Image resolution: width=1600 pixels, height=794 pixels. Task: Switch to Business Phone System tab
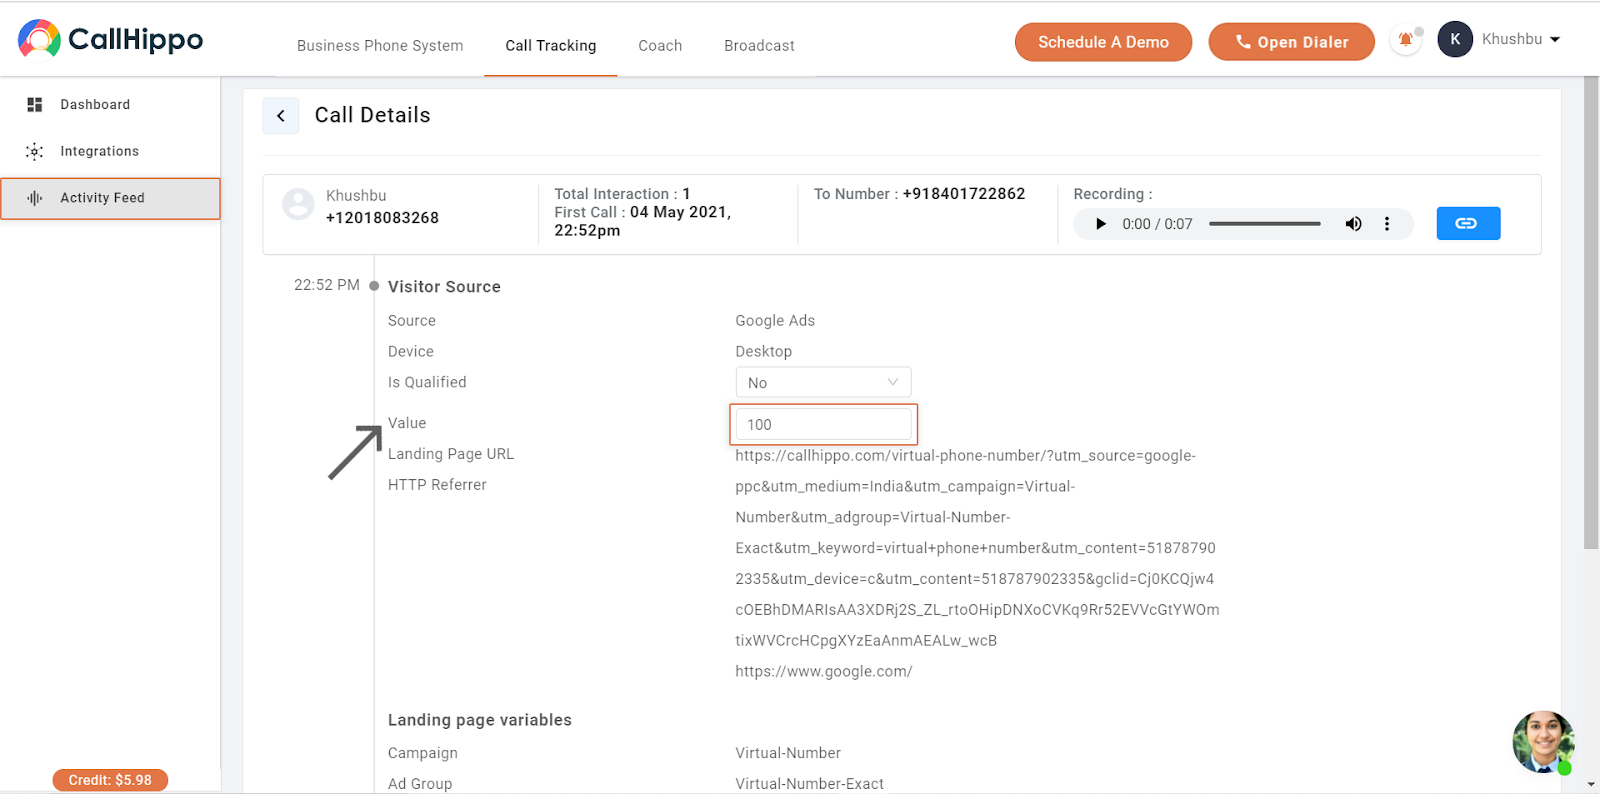coord(380,46)
